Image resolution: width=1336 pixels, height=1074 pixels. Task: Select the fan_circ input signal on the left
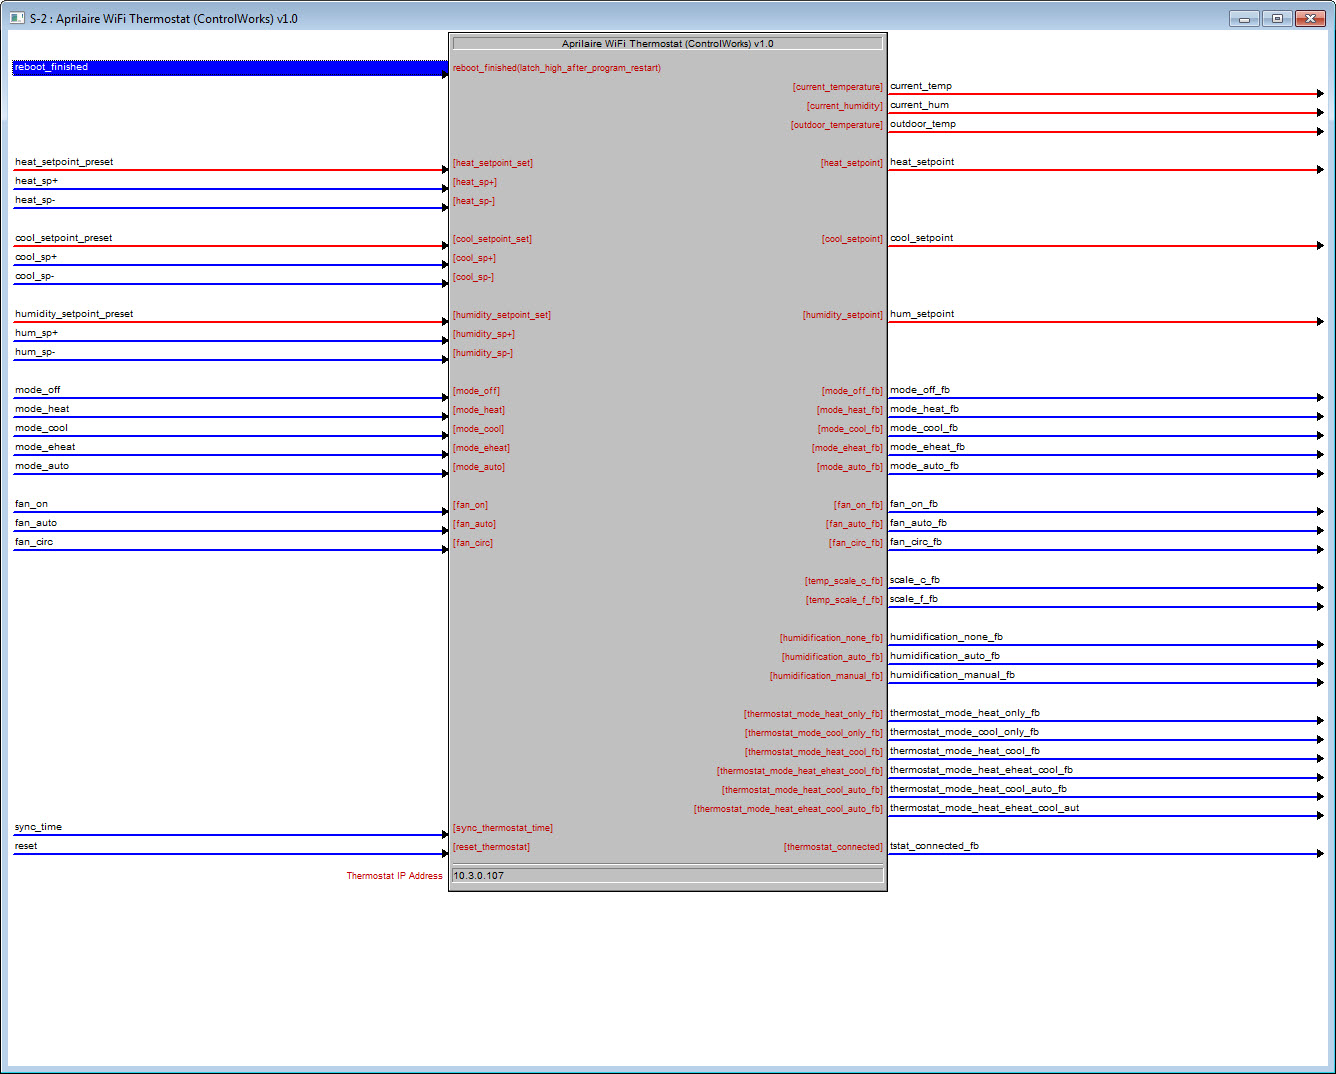tap(34, 542)
